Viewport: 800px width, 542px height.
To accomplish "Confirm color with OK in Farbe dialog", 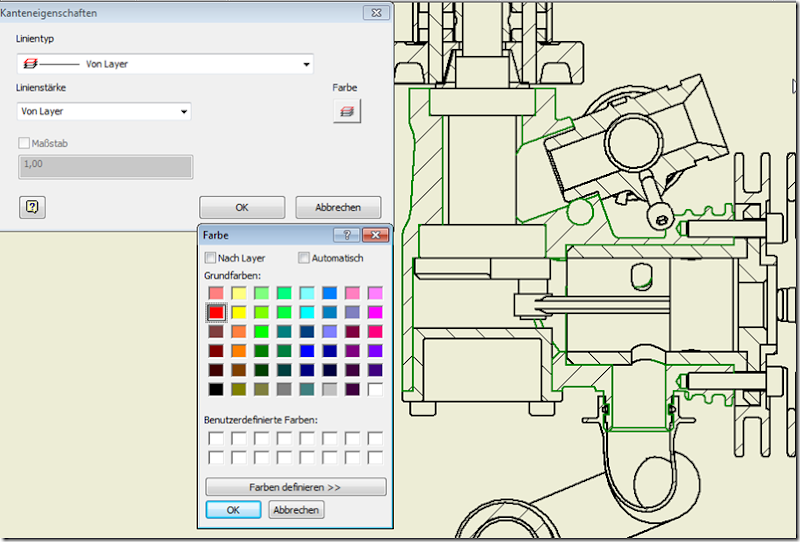I will [x=233, y=510].
